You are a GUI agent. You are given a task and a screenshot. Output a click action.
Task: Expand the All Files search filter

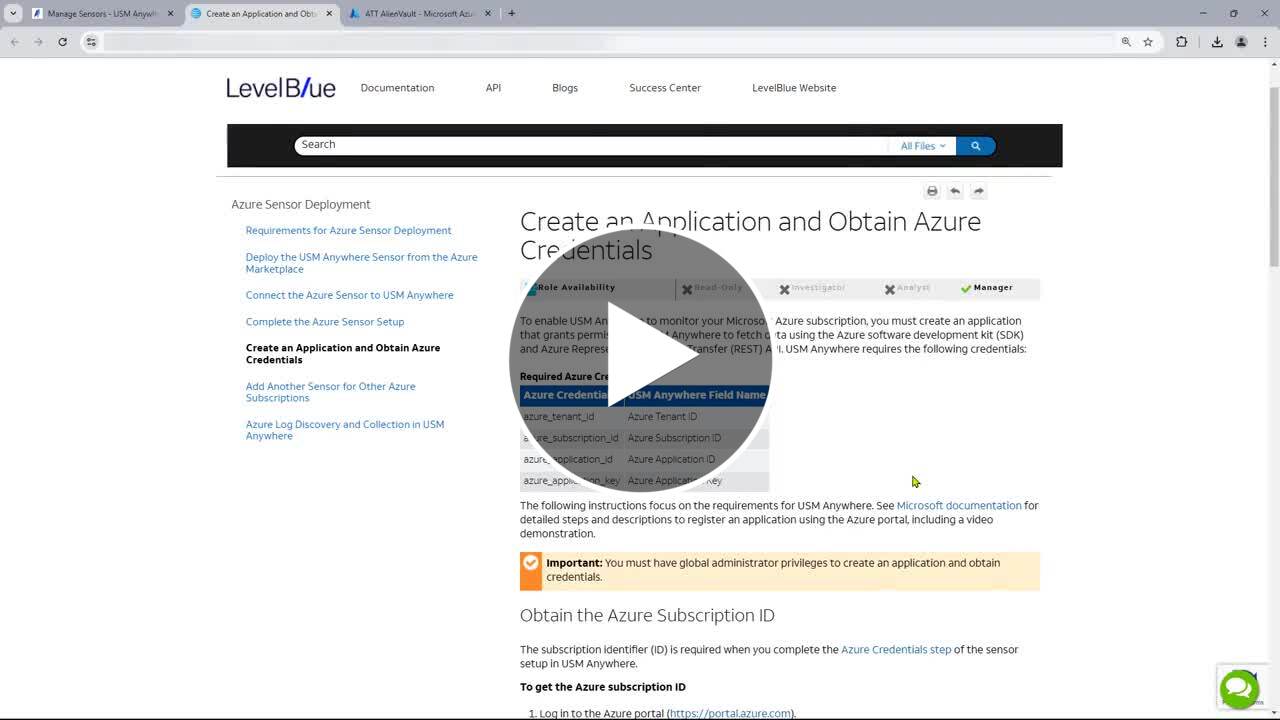(922, 146)
